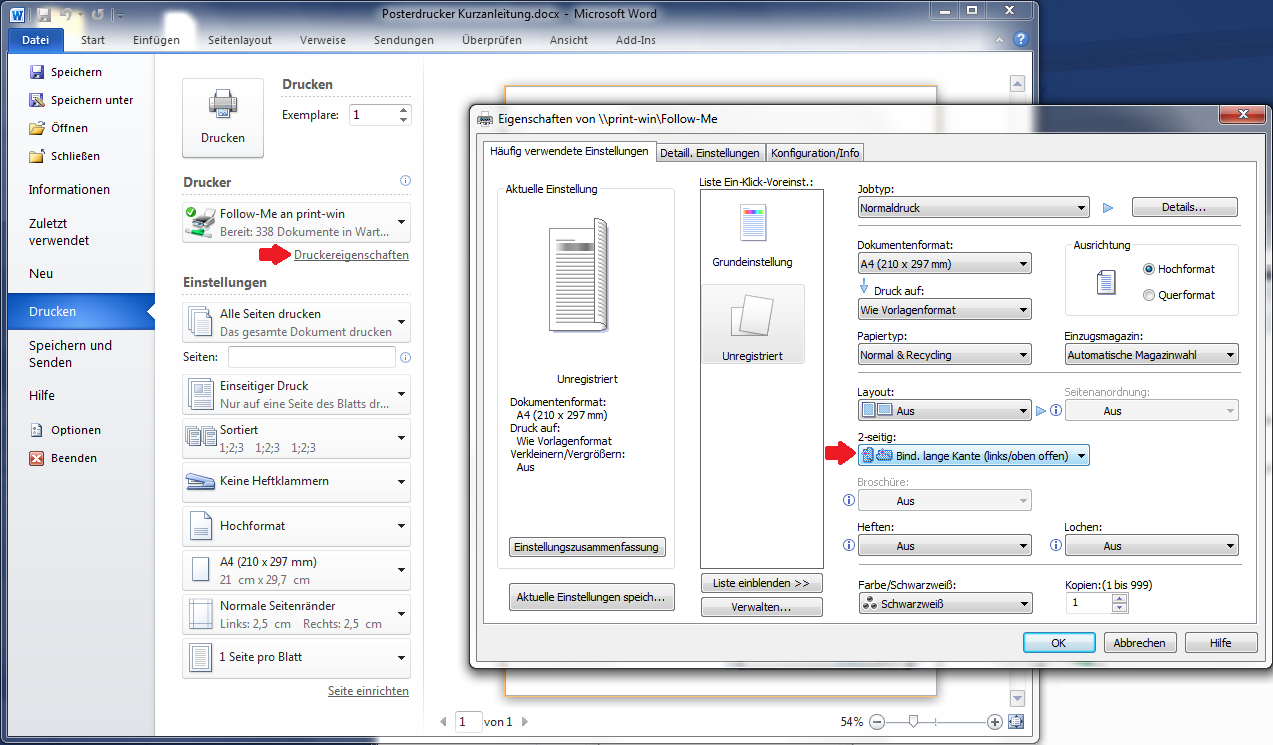Screen dimensions: 1273x745
Task: Switch to the Einfügen ribbon tab
Action: (x=156, y=40)
